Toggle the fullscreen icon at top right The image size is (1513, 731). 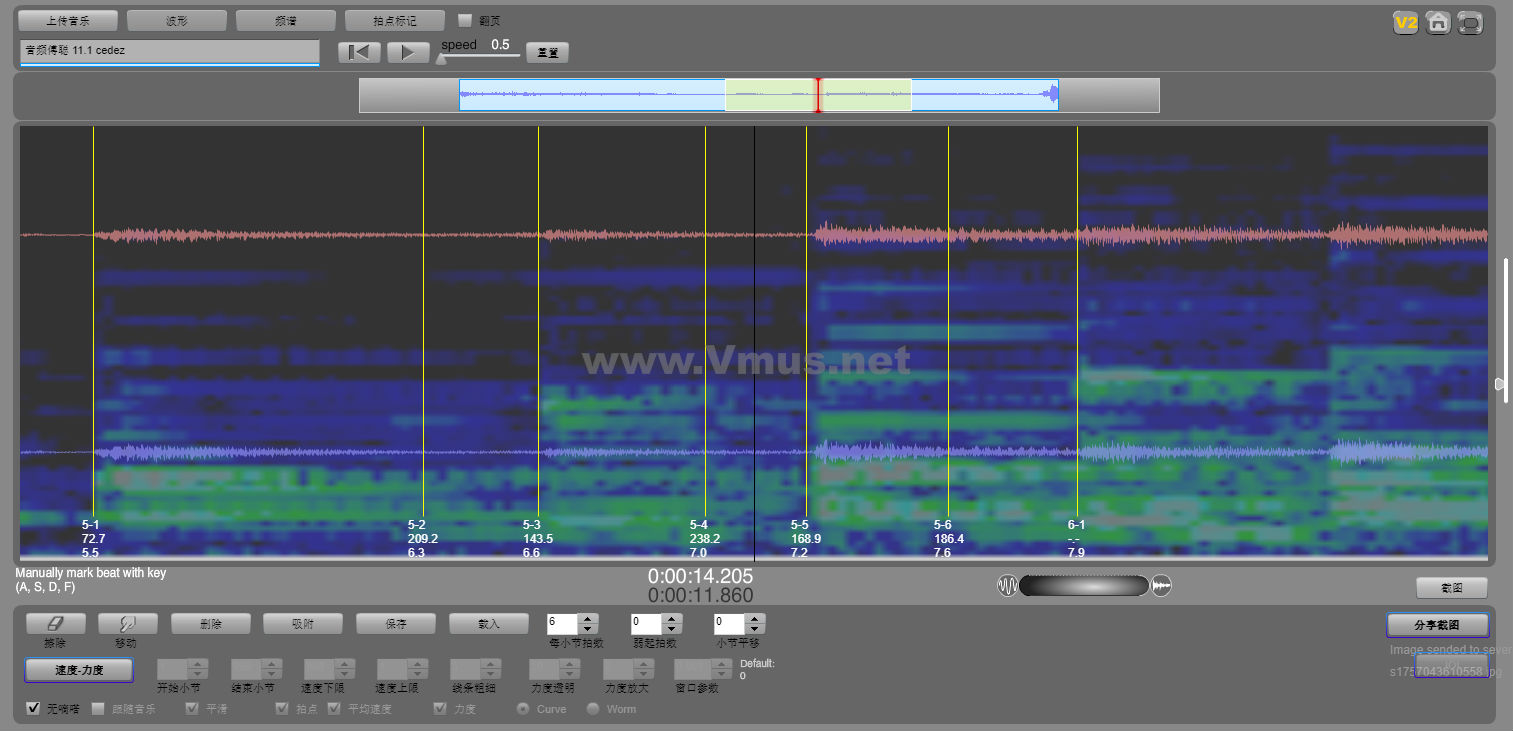(1470, 22)
